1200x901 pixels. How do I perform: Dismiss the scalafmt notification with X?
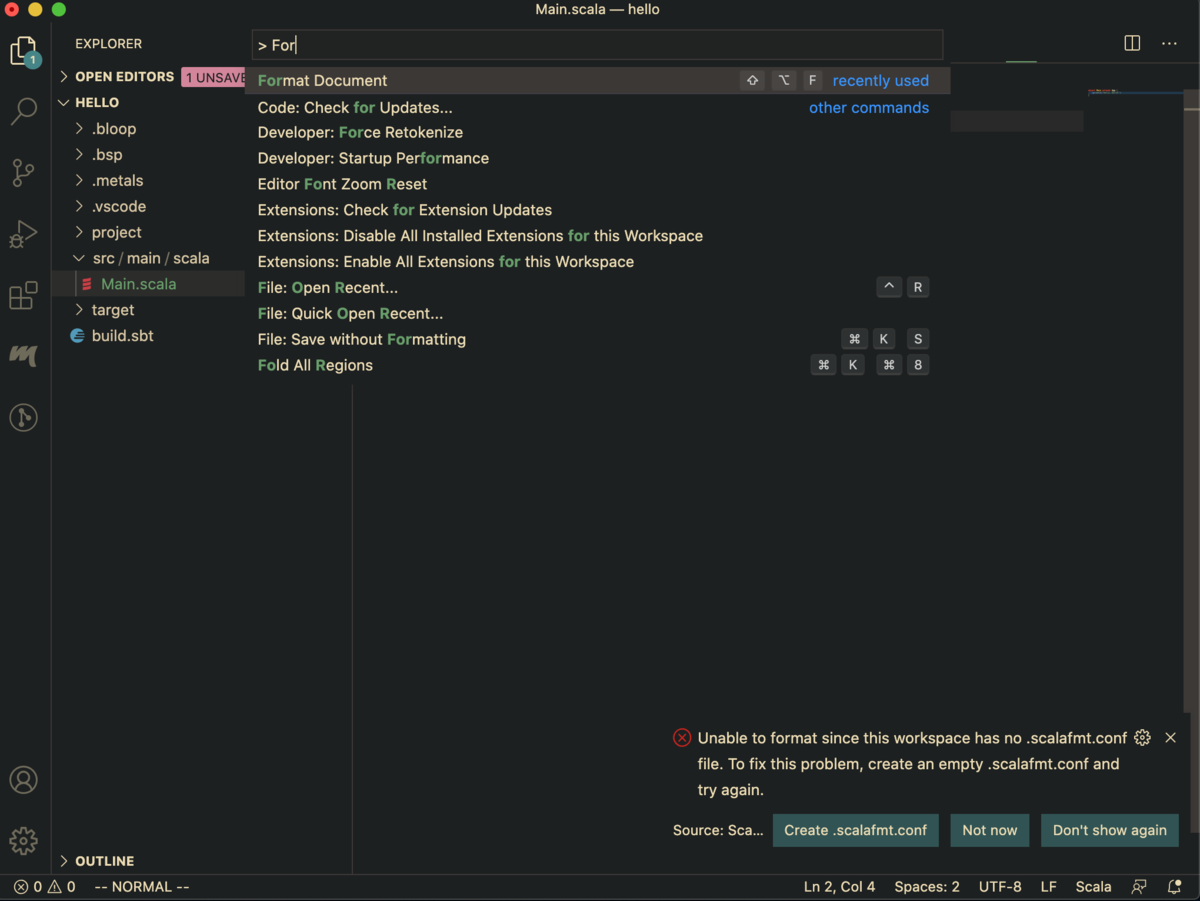(x=1171, y=738)
